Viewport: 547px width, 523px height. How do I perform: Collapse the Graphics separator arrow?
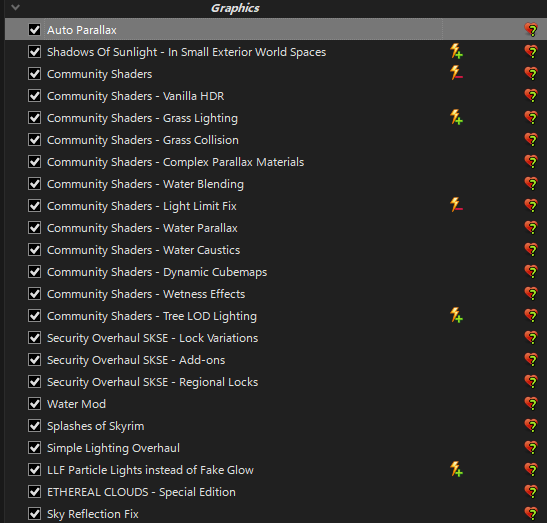tap(15, 7)
